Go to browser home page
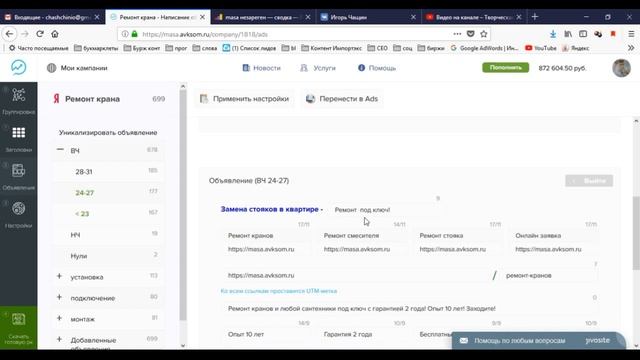640x360 pixels. [55, 34]
